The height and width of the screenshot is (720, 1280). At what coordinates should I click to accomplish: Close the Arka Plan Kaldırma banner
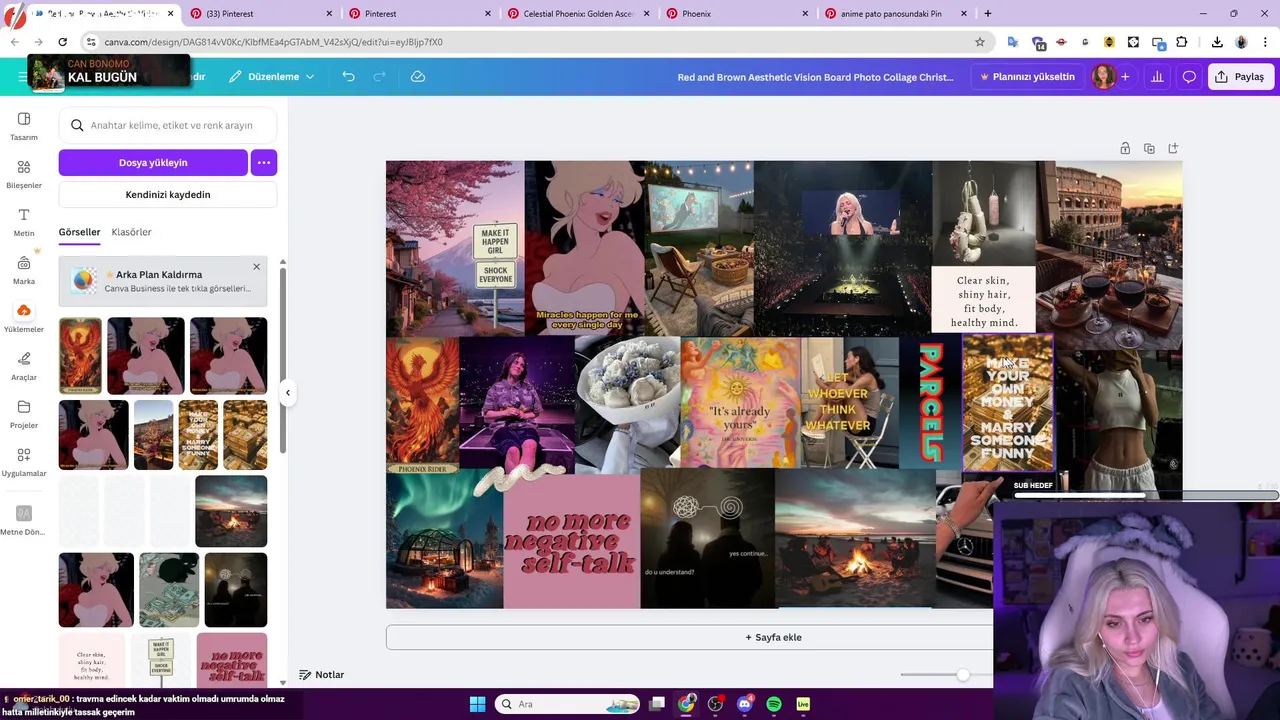pyautogui.click(x=256, y=267)
